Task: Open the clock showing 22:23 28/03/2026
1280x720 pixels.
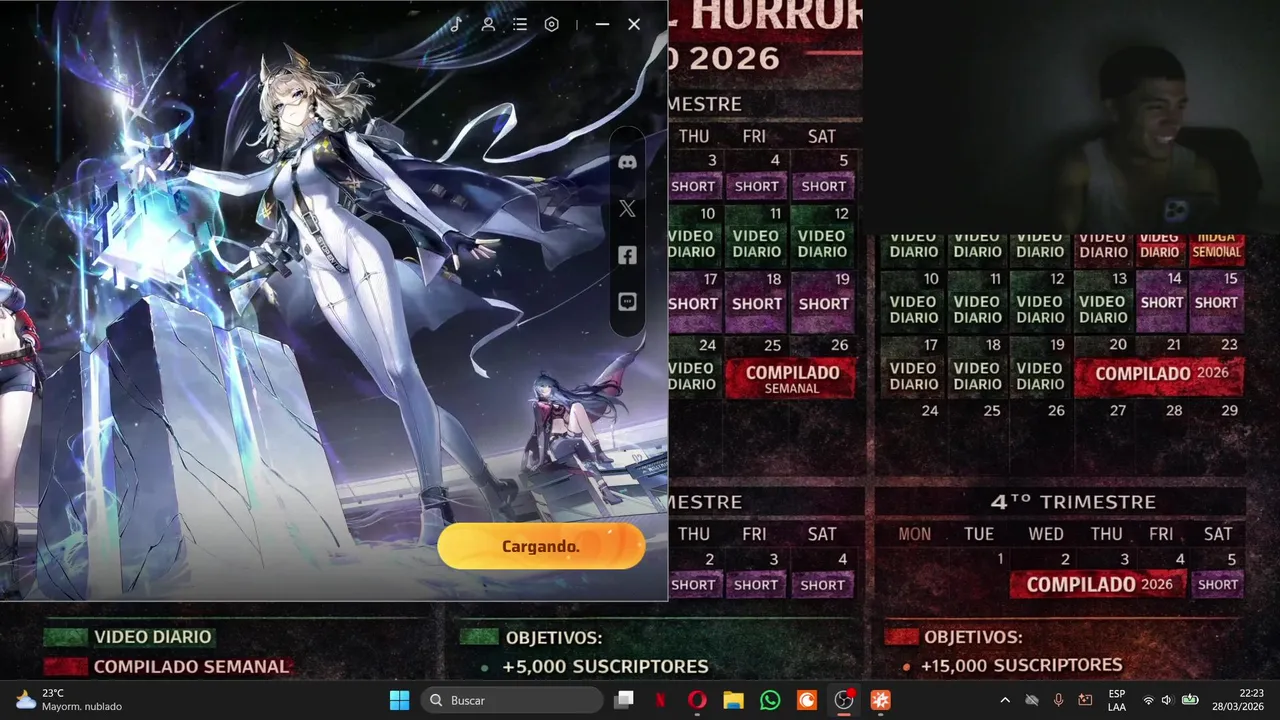Action: click(x=1239, y=700)
